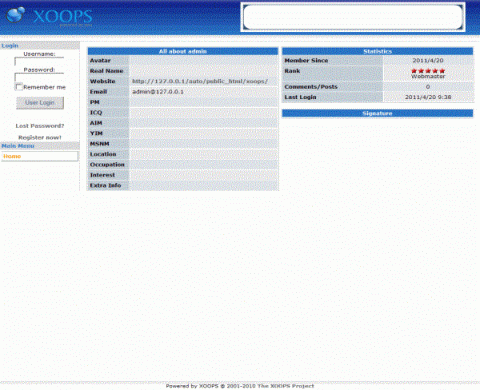The width and height of the screenshot is (480, 390).
Task: Click the All about admin header
Action: (x=183, y=51)
